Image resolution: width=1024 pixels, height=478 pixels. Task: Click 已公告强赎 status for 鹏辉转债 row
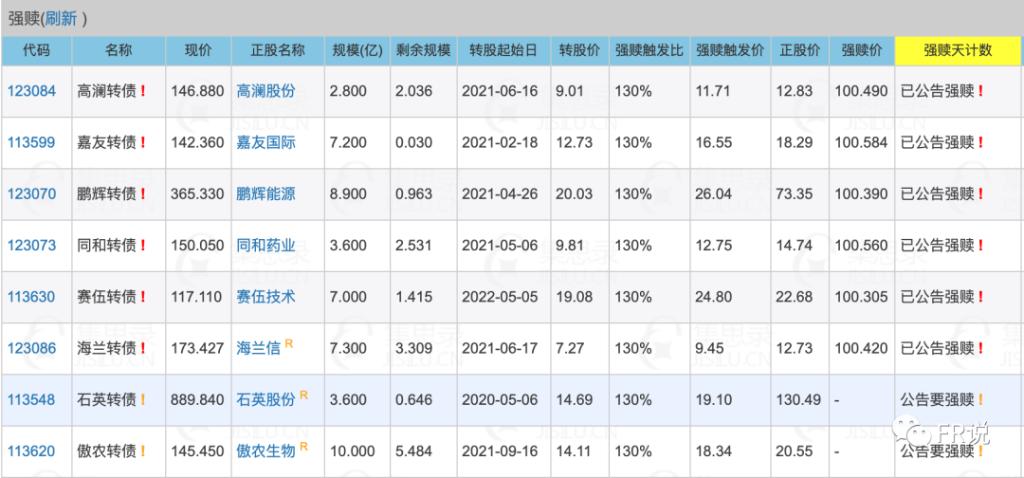936,194
